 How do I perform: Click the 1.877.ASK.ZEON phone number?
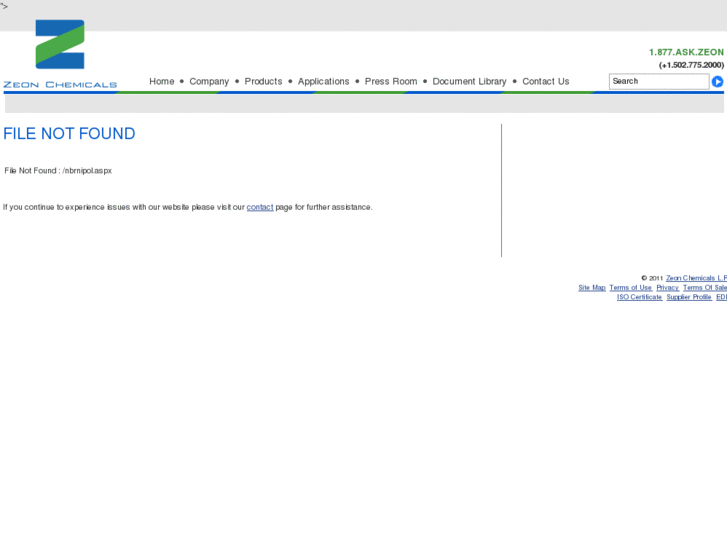pos(686,52)
